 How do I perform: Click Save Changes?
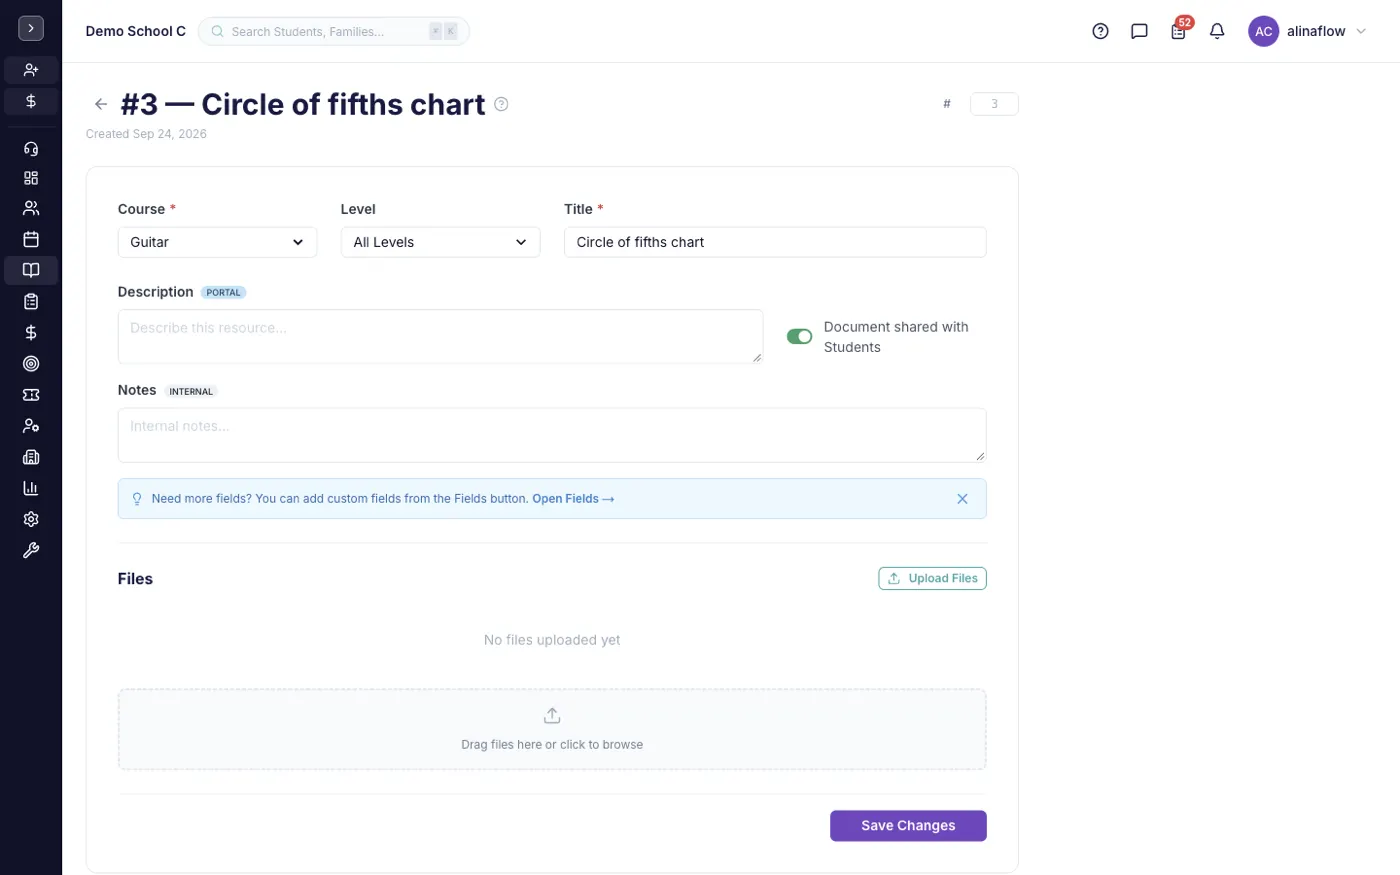(908, 826)
